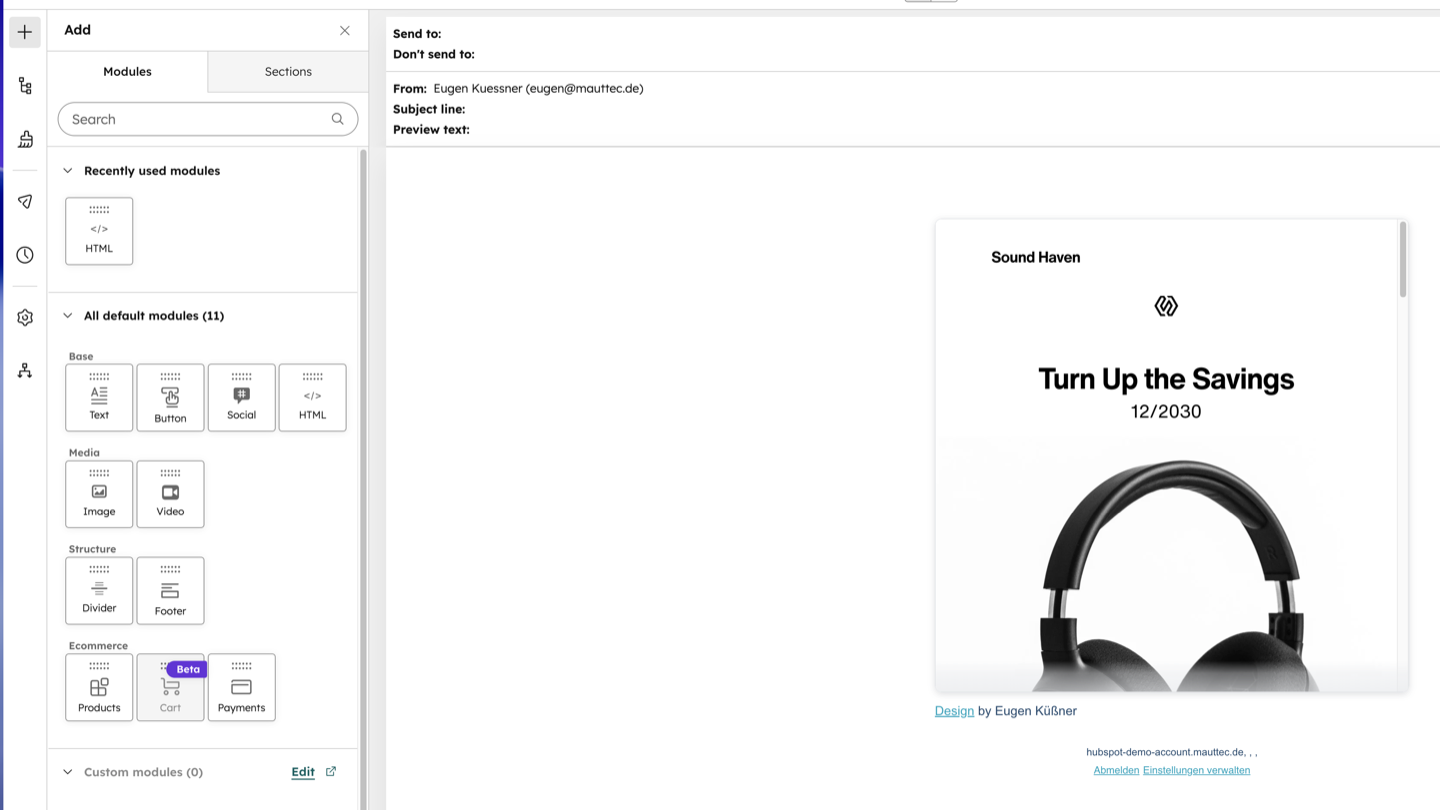Switch to the Sections tab
The image size is (1440, 810).
[x=287, y=71]
